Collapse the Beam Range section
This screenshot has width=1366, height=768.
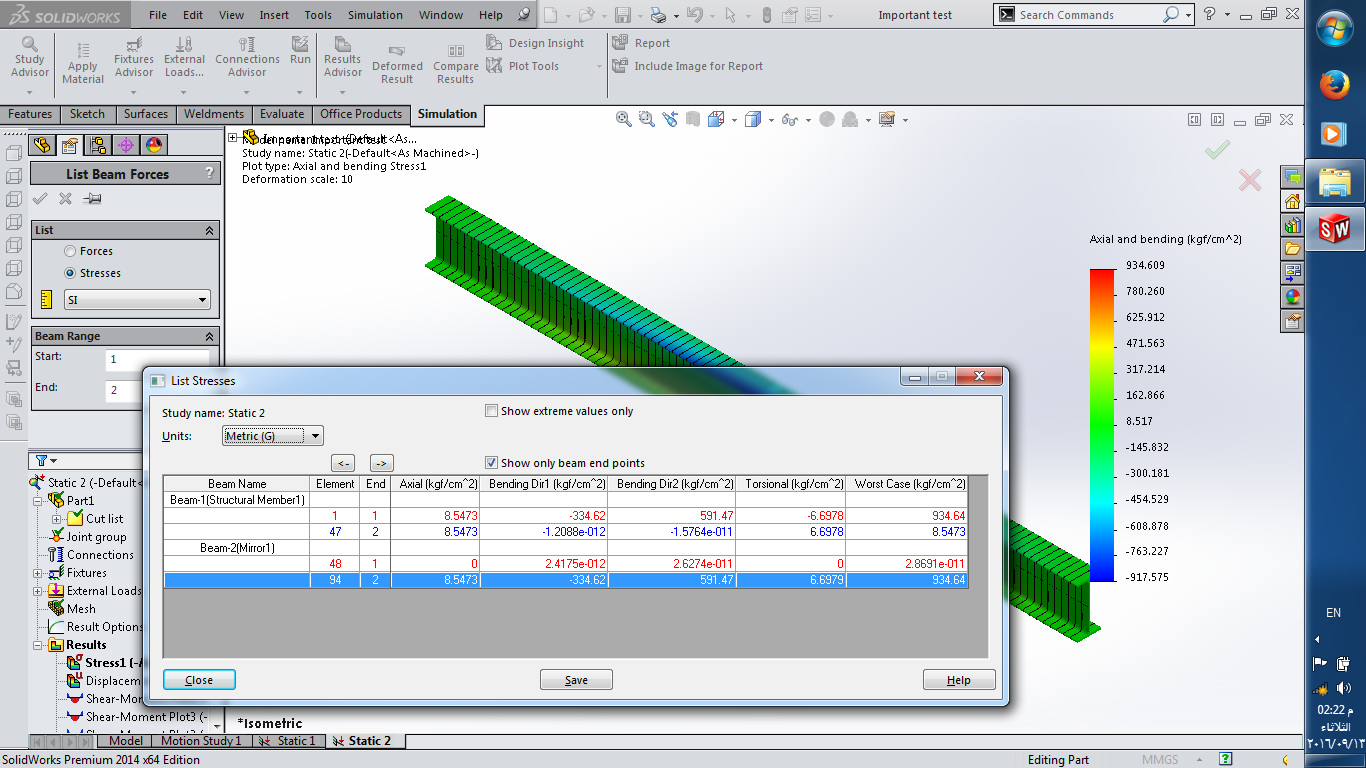(210, 337)
